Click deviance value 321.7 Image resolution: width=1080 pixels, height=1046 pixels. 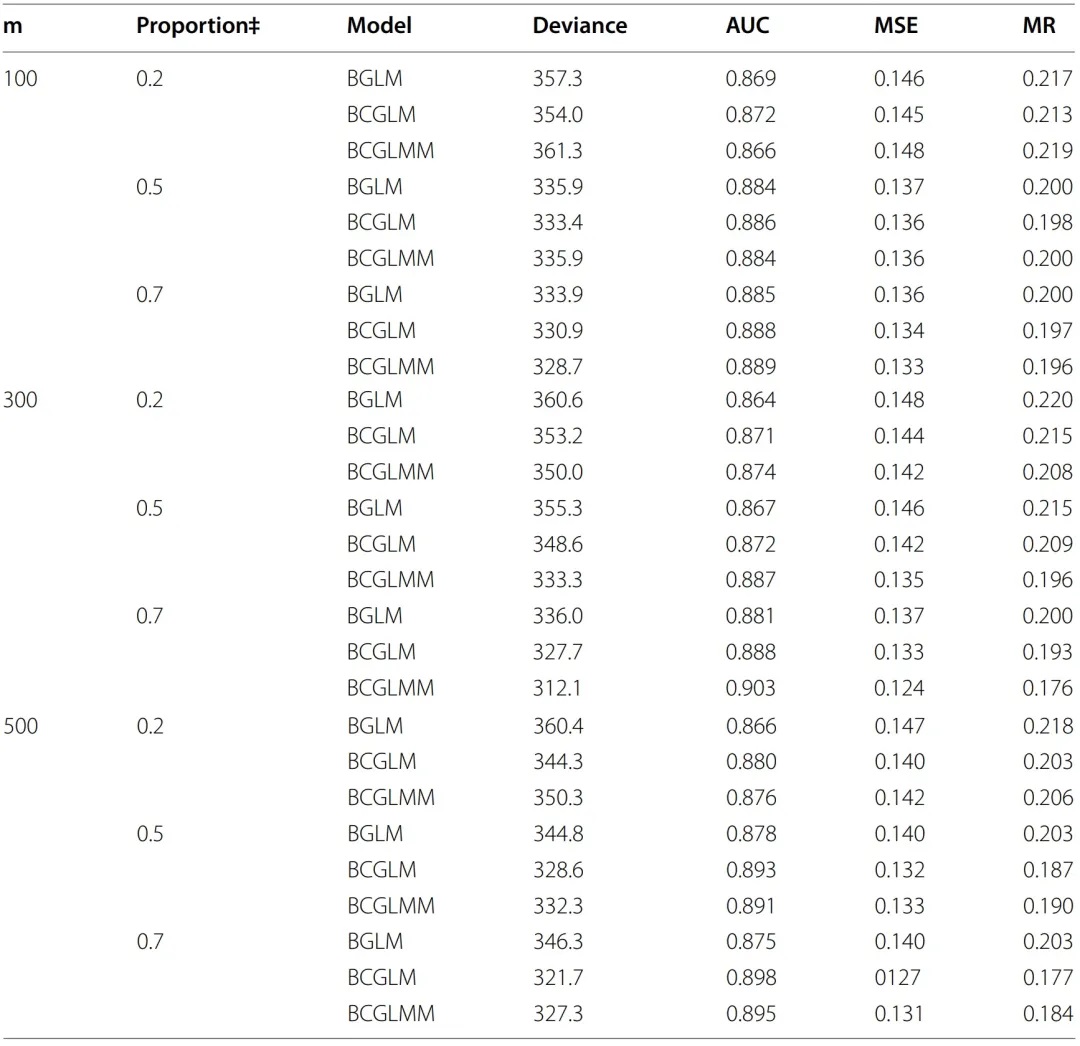(558, 977)
